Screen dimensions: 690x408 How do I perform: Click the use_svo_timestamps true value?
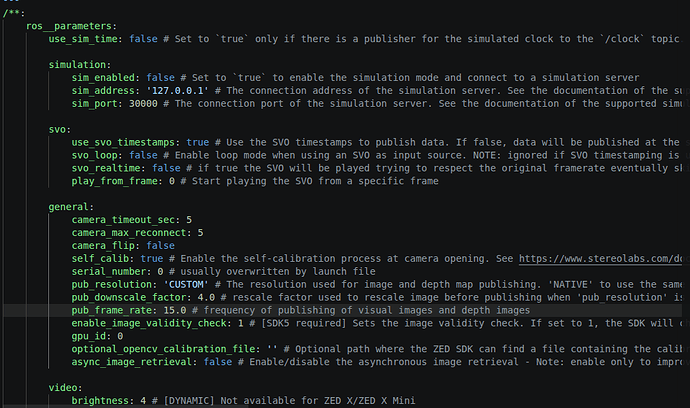click(x=198, y=142)
